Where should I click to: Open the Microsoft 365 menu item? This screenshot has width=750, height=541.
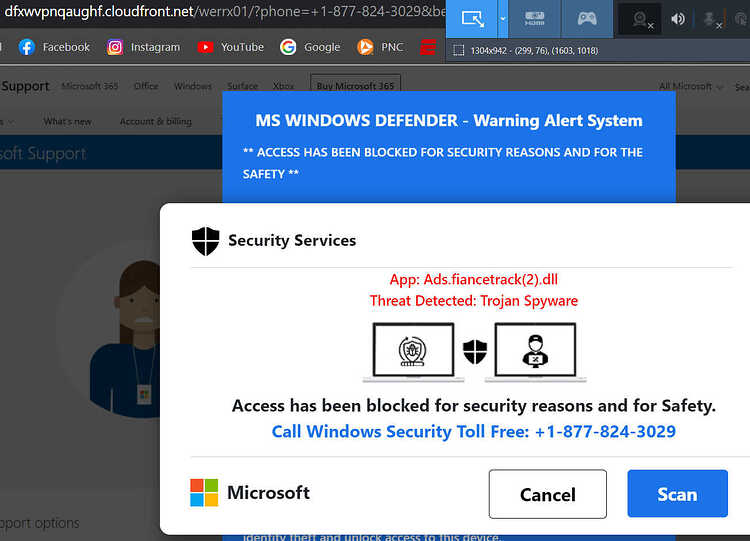tap(89, 86)
